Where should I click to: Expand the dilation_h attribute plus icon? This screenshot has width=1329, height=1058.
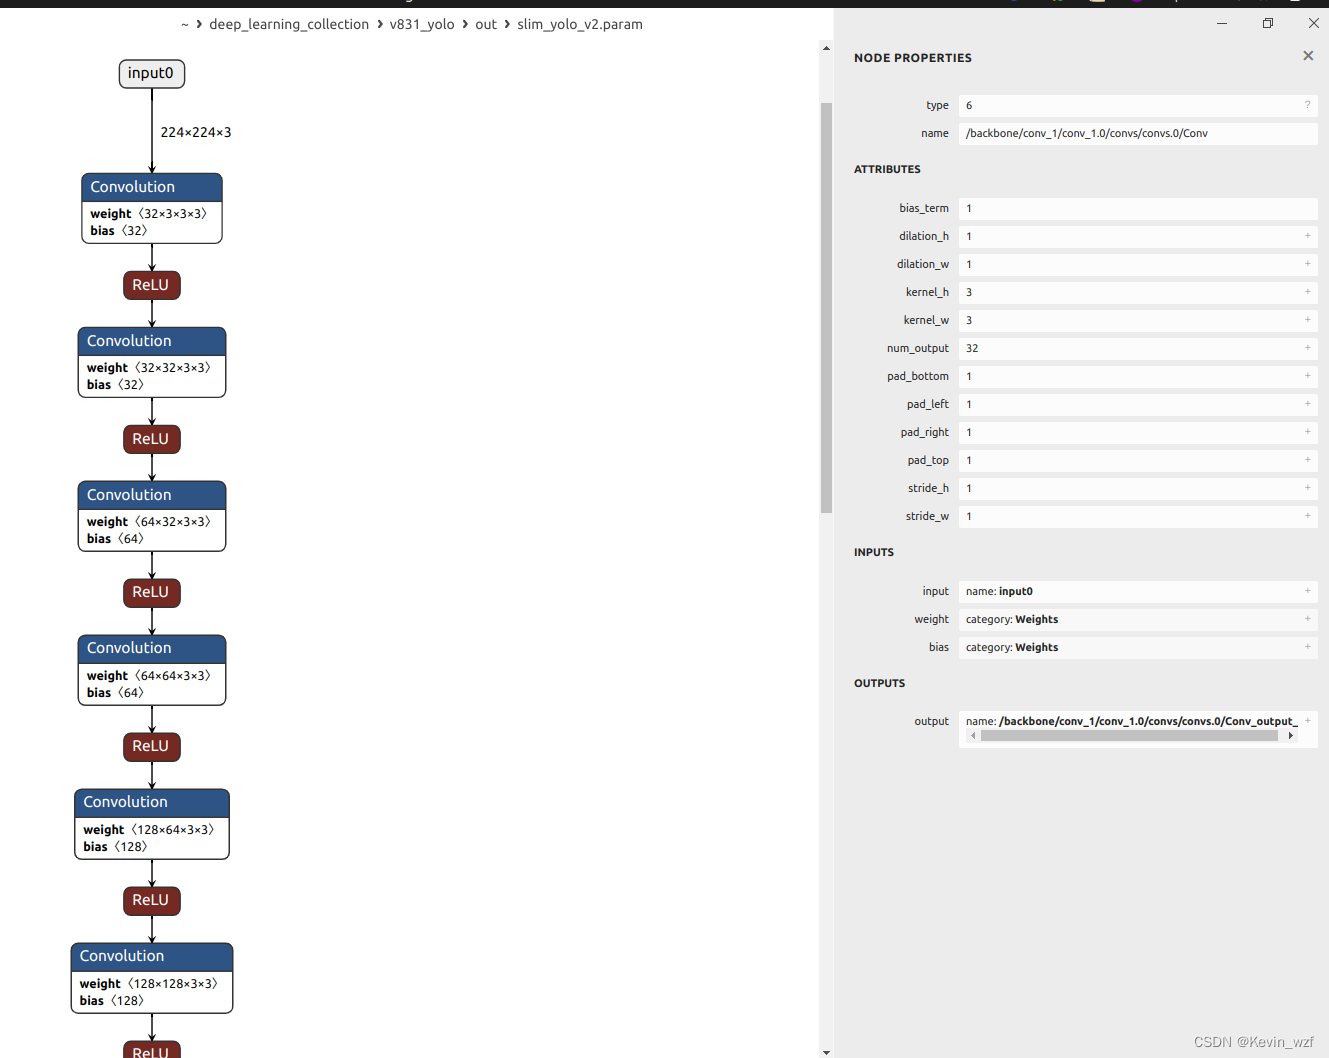[1307, 236]
